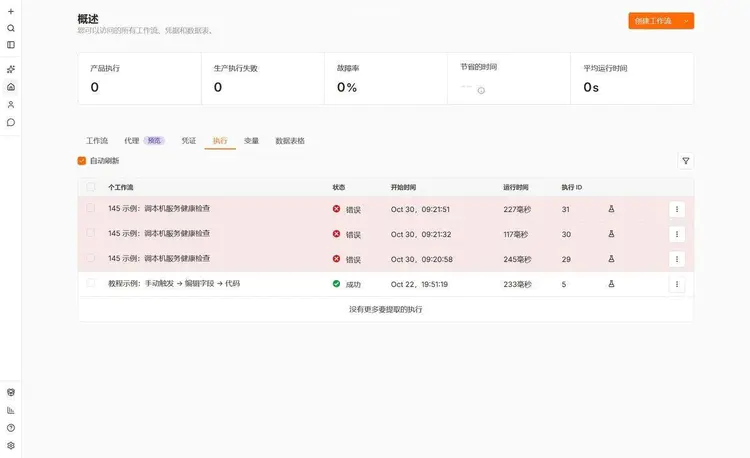
Task: Click the 245毫秒 run time cell
Action: click(517, 259)
